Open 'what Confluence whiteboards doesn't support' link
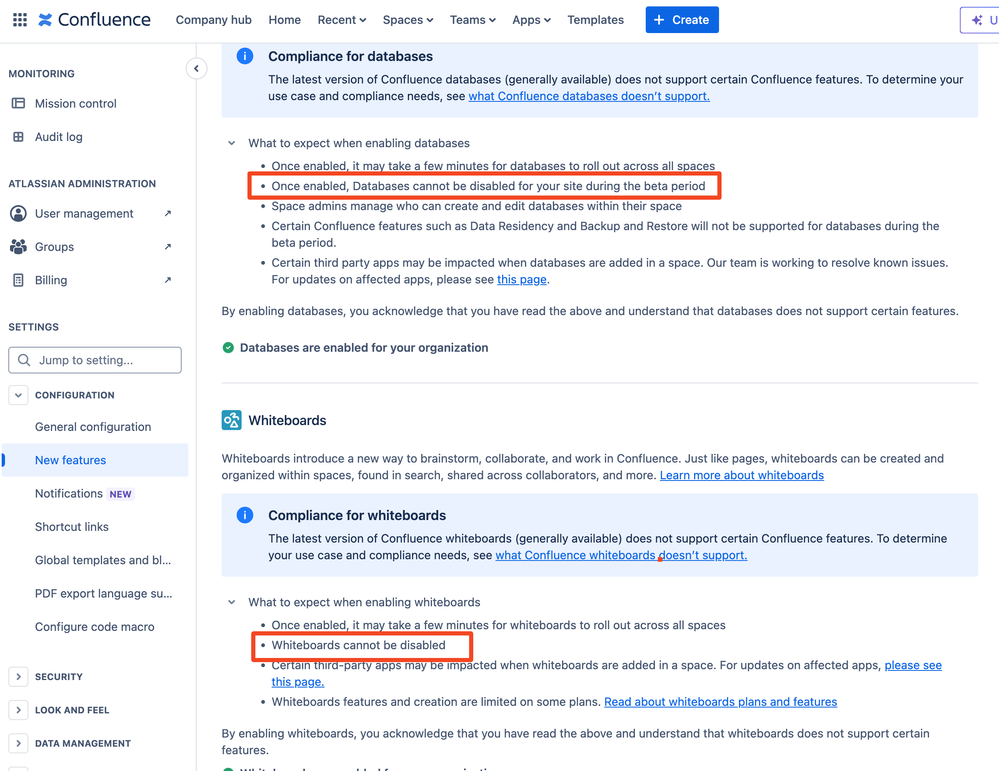This screenshot has height=771, width=999. 621,555
